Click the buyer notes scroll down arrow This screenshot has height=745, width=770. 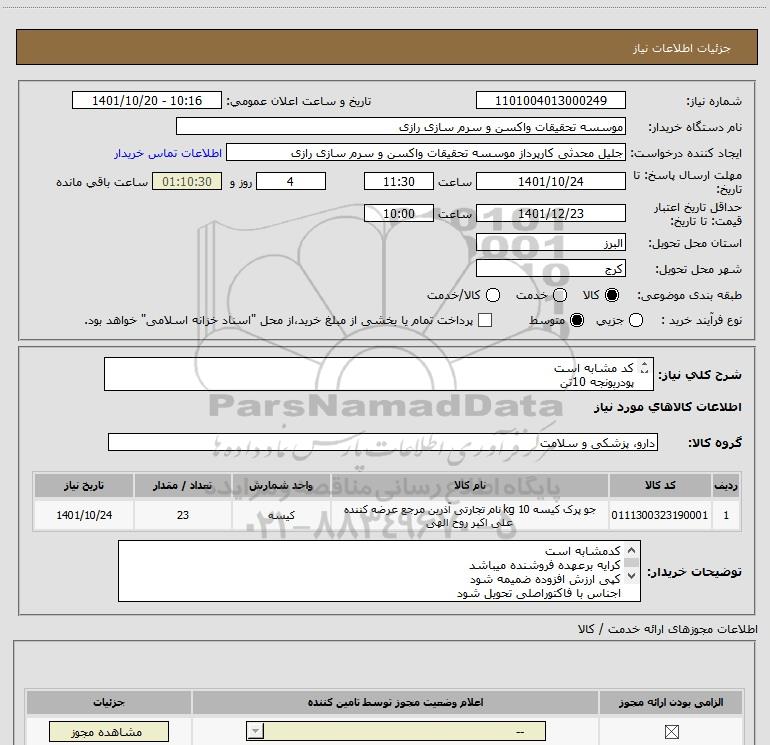pyautogui.click(x=632, y=575)
